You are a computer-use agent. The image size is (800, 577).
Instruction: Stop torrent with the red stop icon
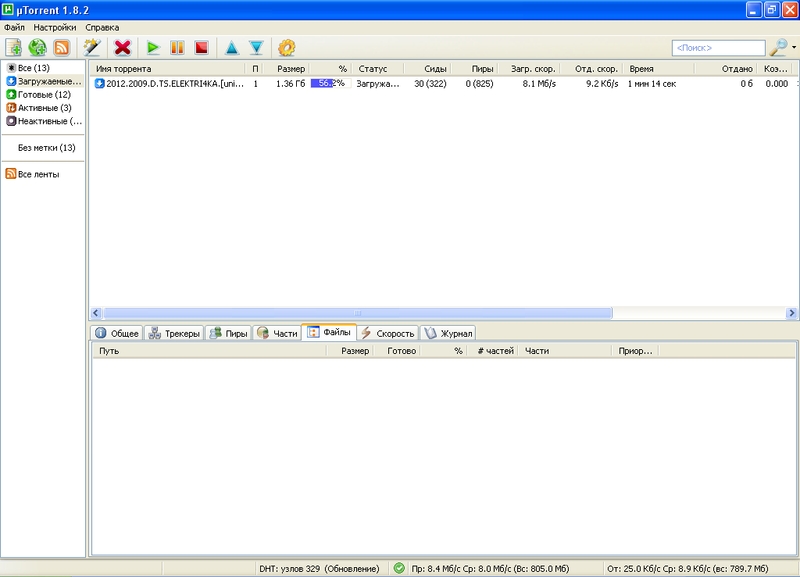pos(202,48)
